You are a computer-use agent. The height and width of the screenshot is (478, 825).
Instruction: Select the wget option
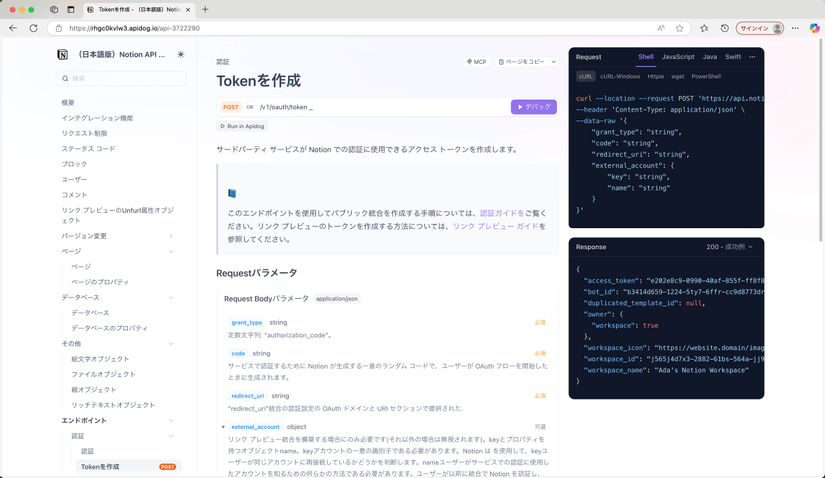[678, 76]
